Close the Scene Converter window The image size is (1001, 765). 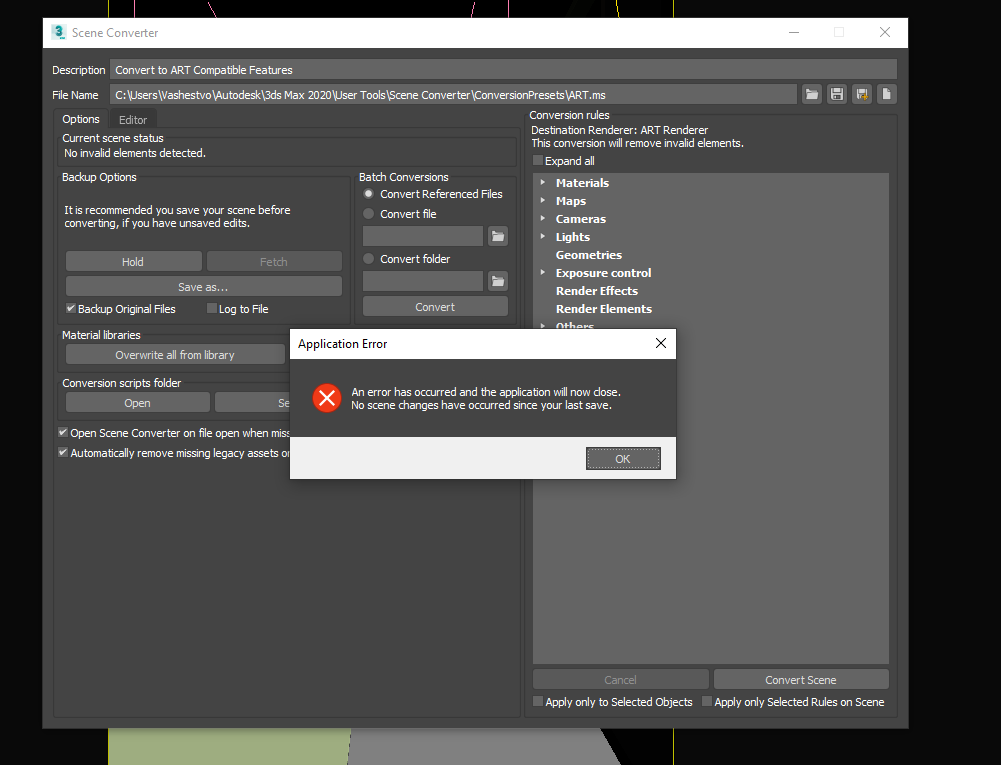point(885,33)
